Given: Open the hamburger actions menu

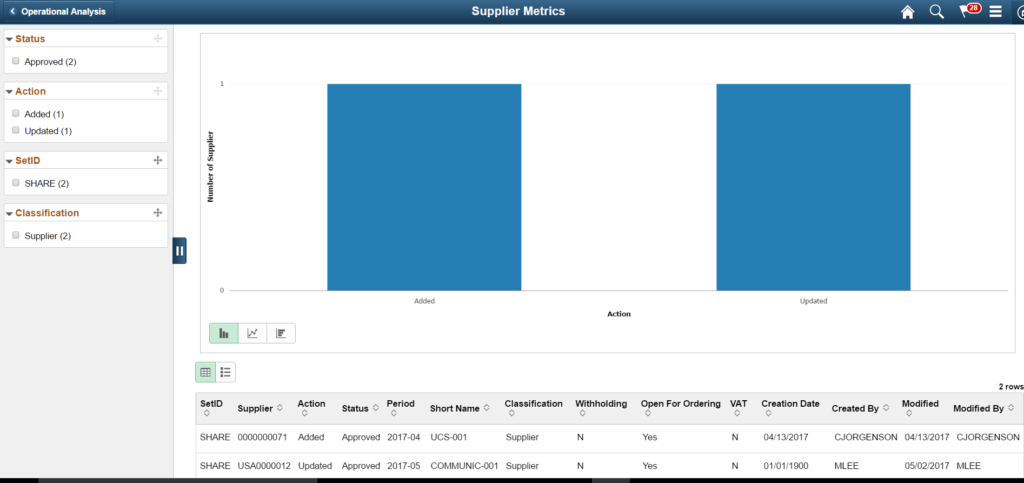Looking at the screenshot, I should pos(995,12).
